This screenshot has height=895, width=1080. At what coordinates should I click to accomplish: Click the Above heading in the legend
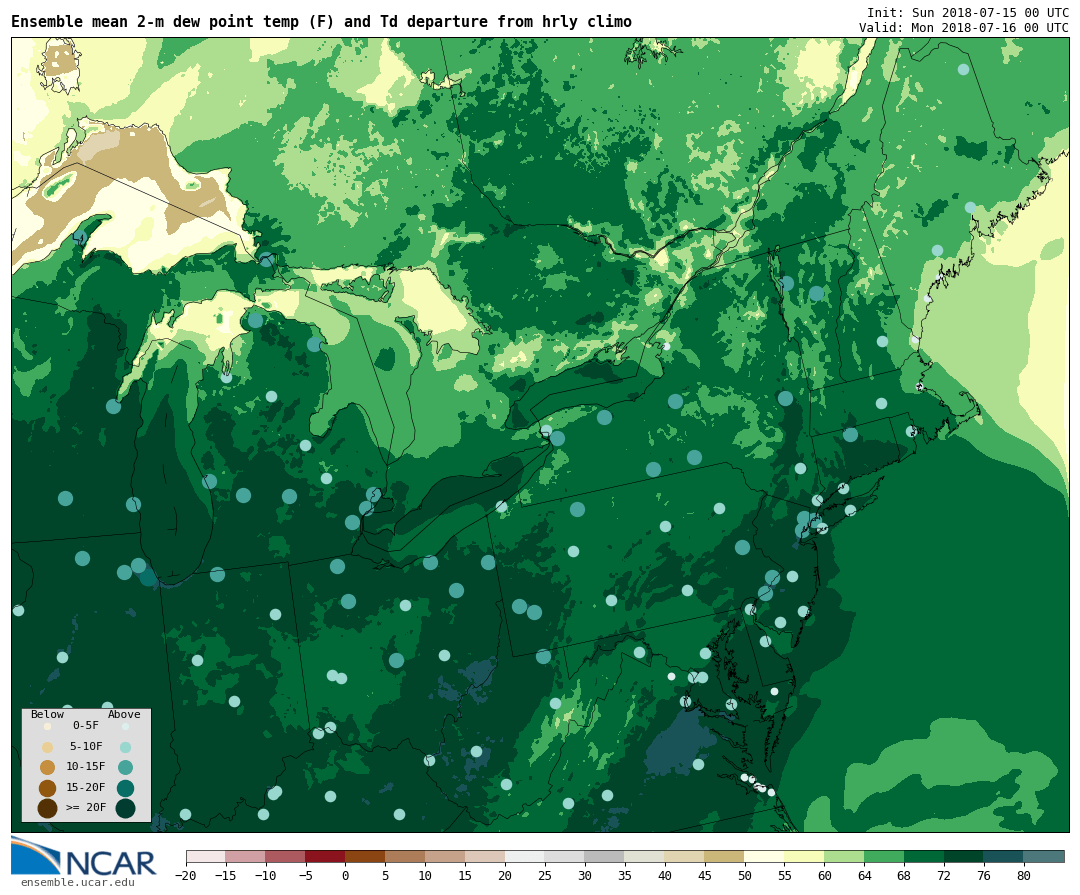[124, 714]
